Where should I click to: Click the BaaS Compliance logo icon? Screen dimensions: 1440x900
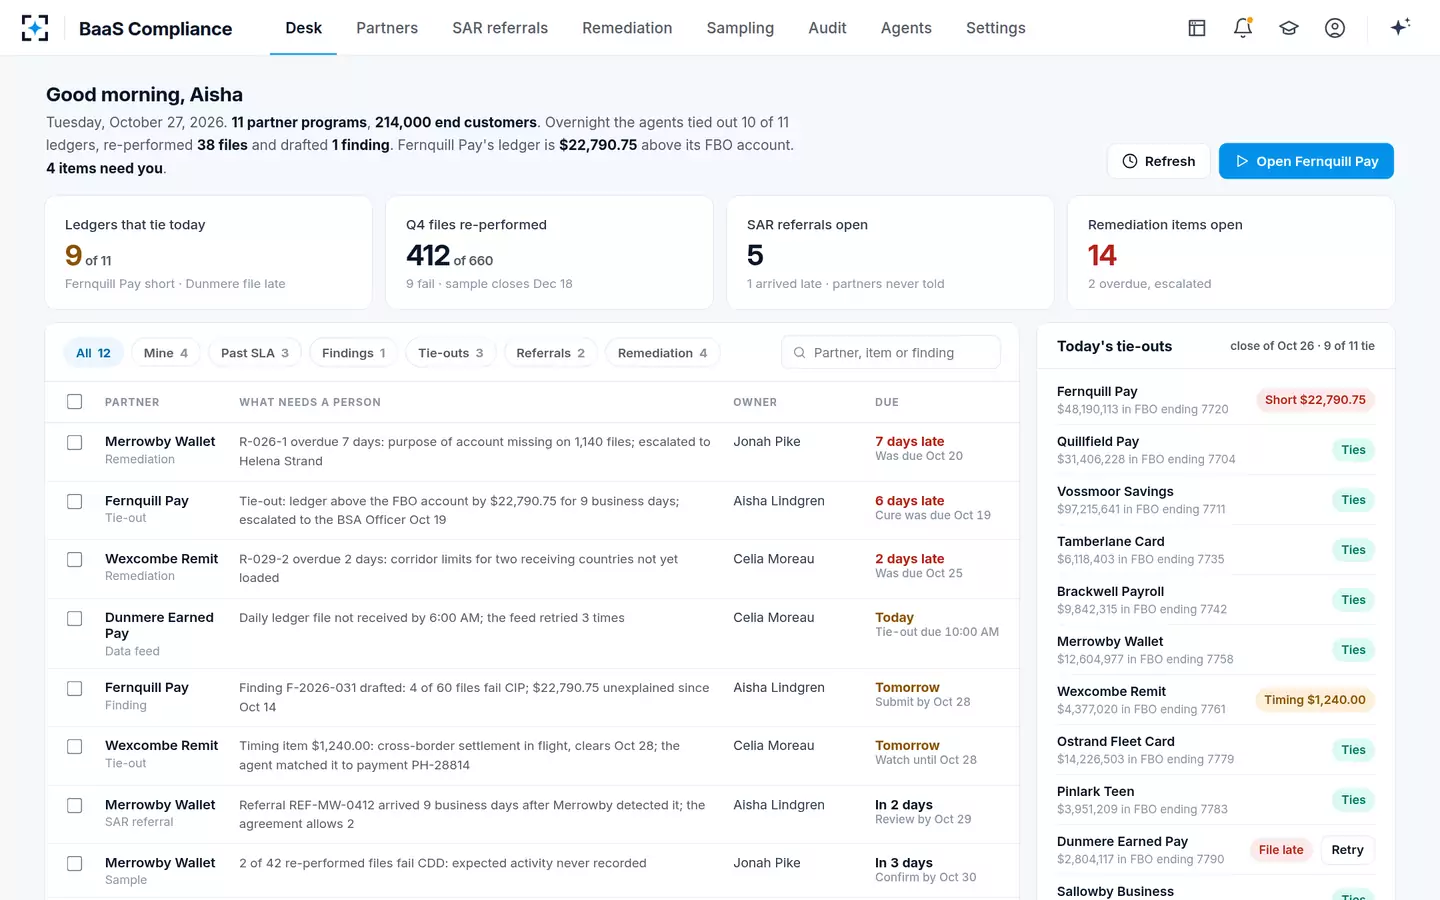35,28
